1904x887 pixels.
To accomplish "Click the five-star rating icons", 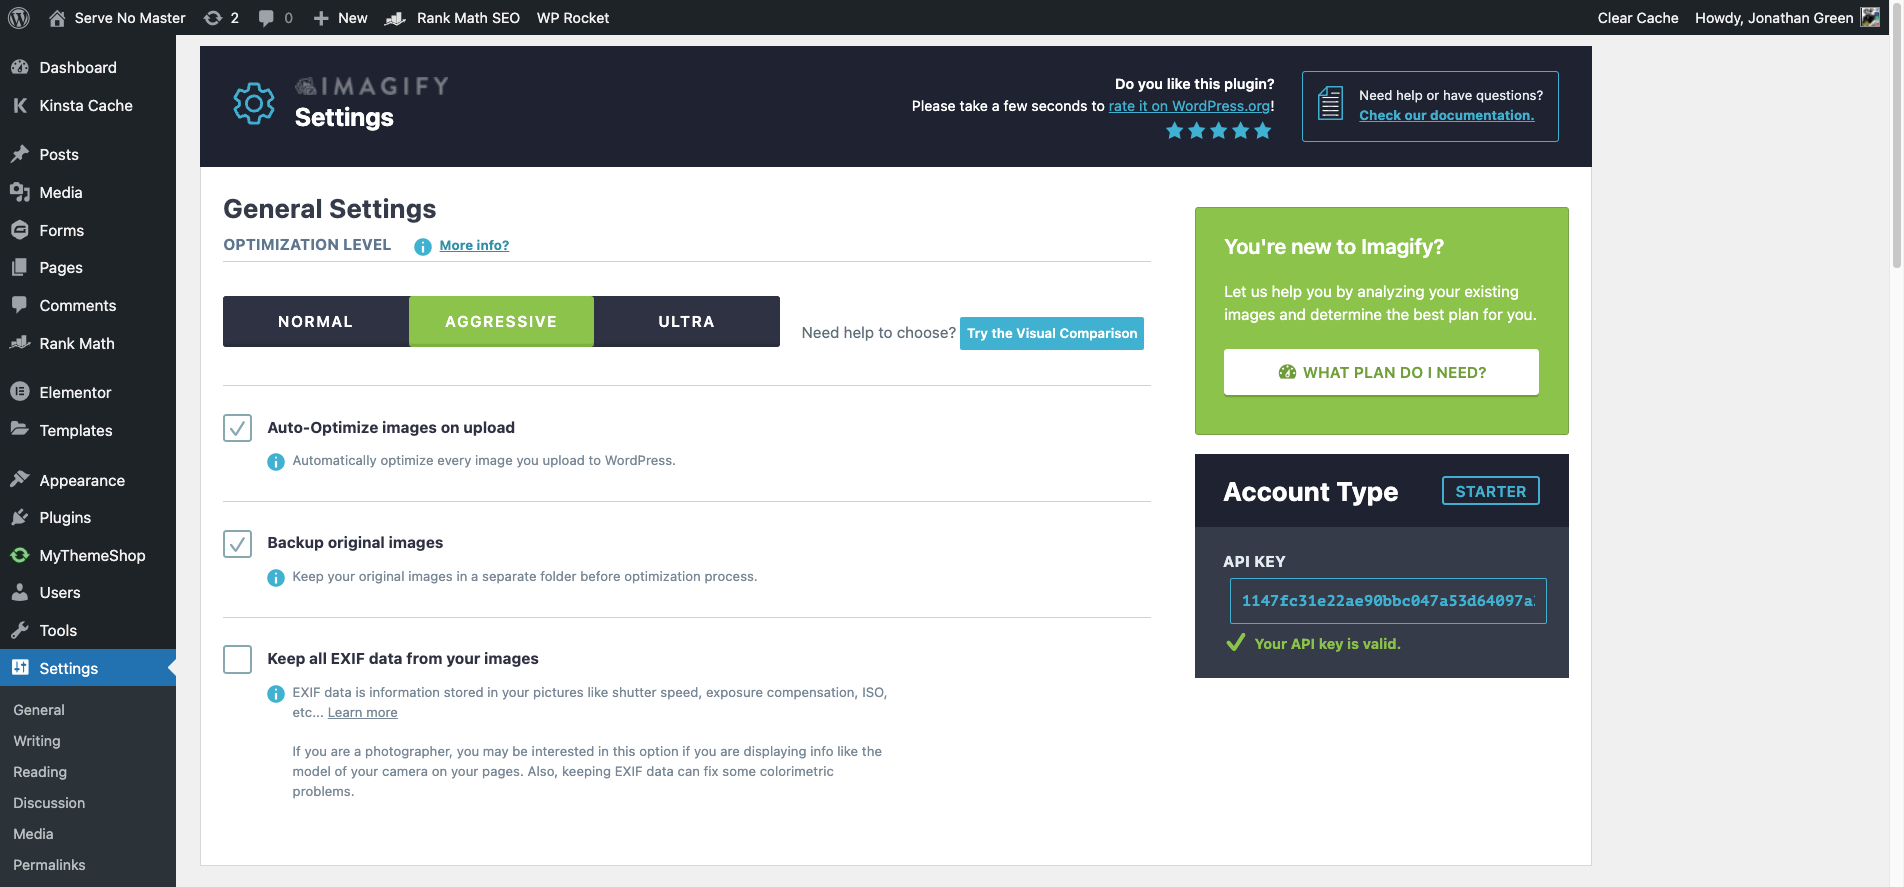I will click(1219, 131).
